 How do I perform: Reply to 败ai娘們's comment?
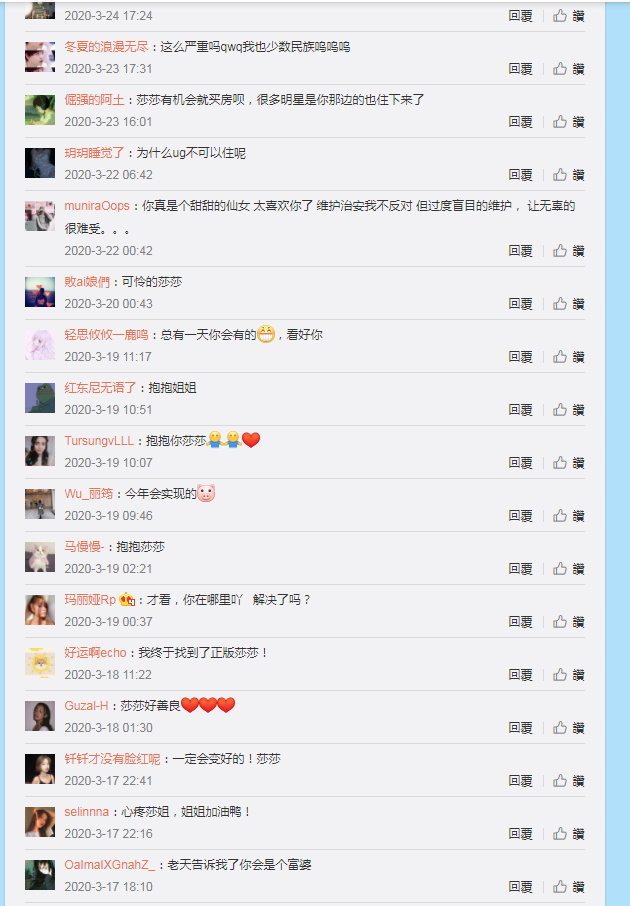pyautogui.click(x=520, y=304)
